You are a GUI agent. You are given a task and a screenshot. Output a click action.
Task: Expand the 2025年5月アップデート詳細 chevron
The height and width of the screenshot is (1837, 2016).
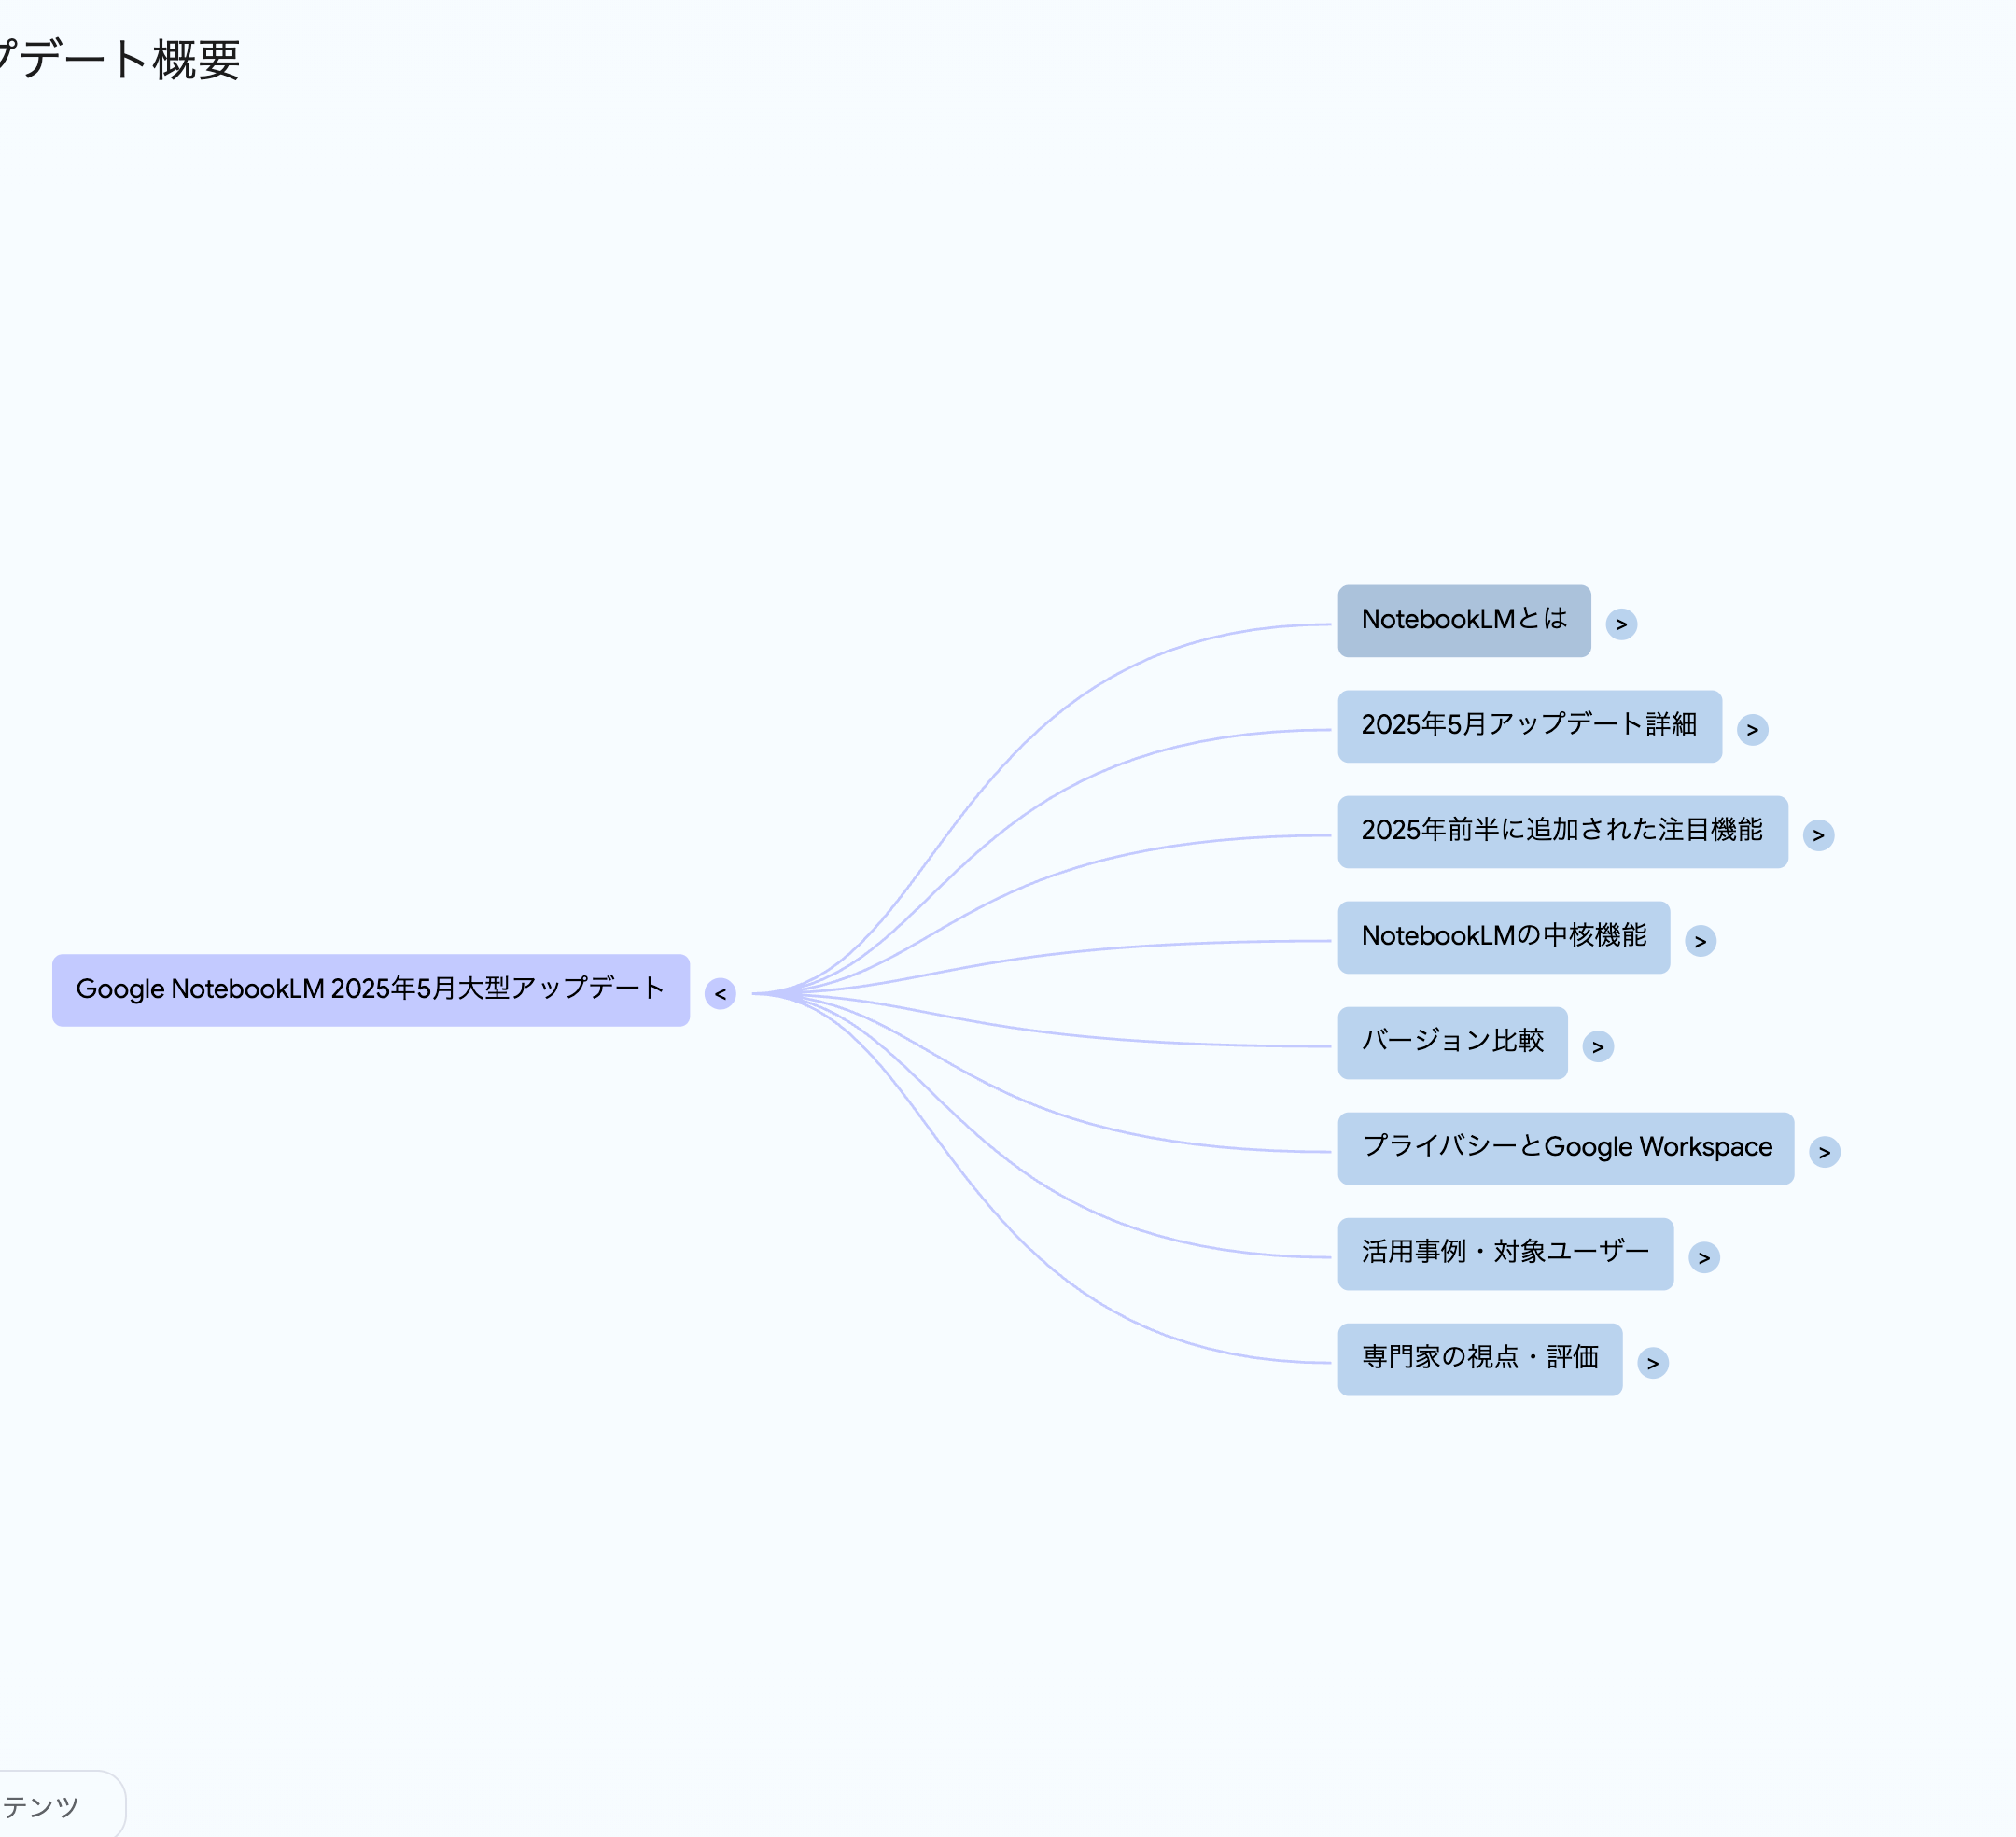pos(1752,730)
